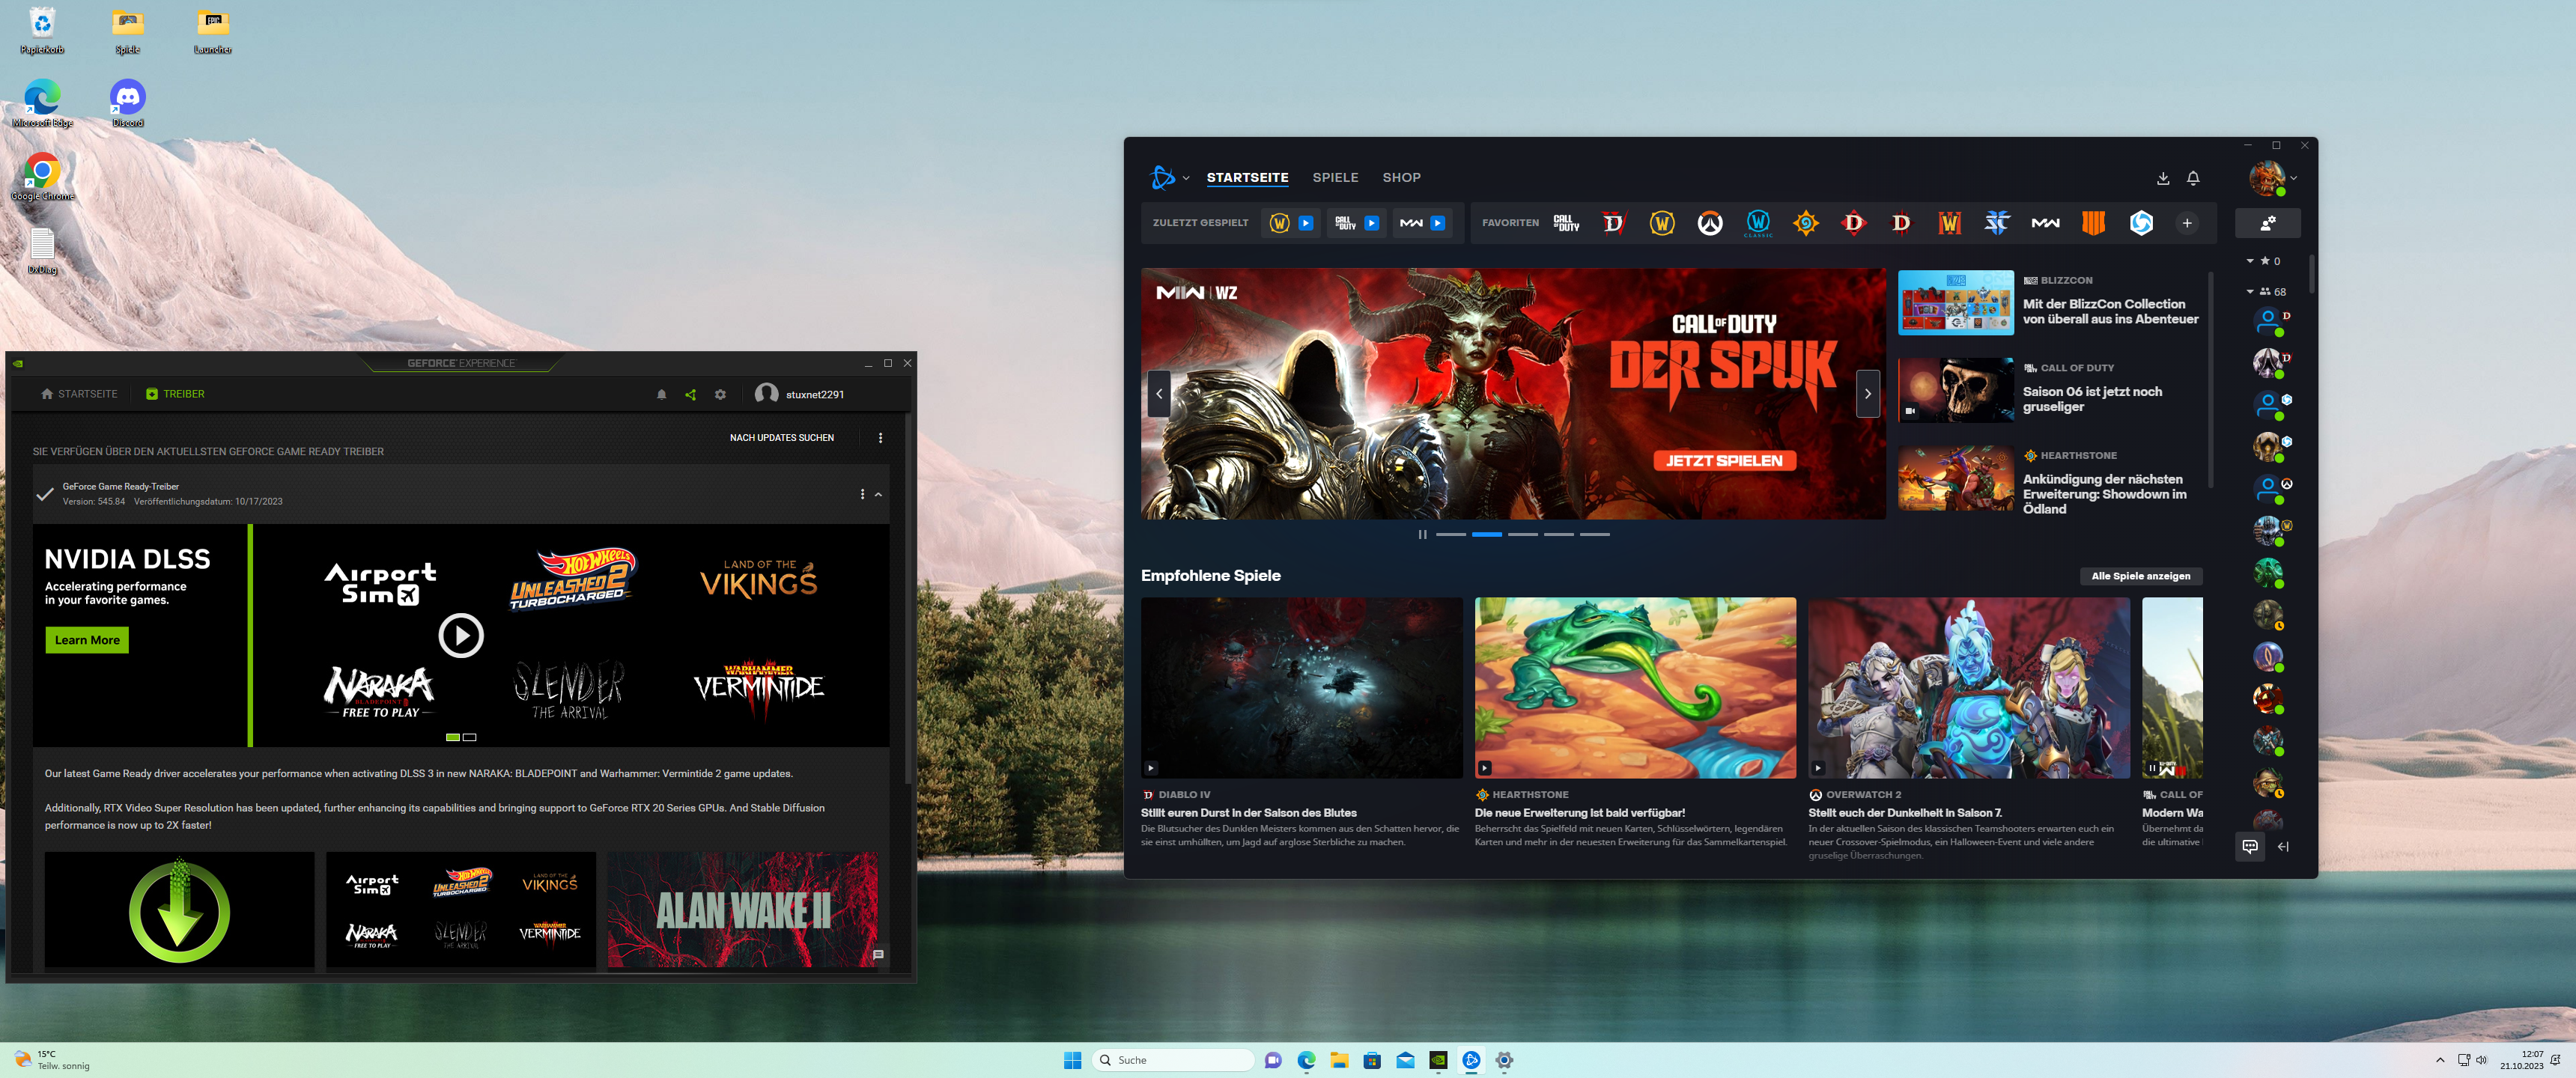Image resolution: width=2576 pixels, height=1078 pixels.
Task: Open the Battle.net chat icon
Action: (x=2249, y=846)
